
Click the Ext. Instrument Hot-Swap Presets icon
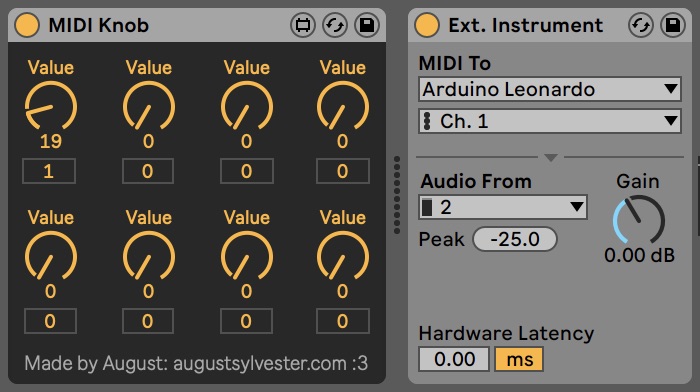point(641,25)
